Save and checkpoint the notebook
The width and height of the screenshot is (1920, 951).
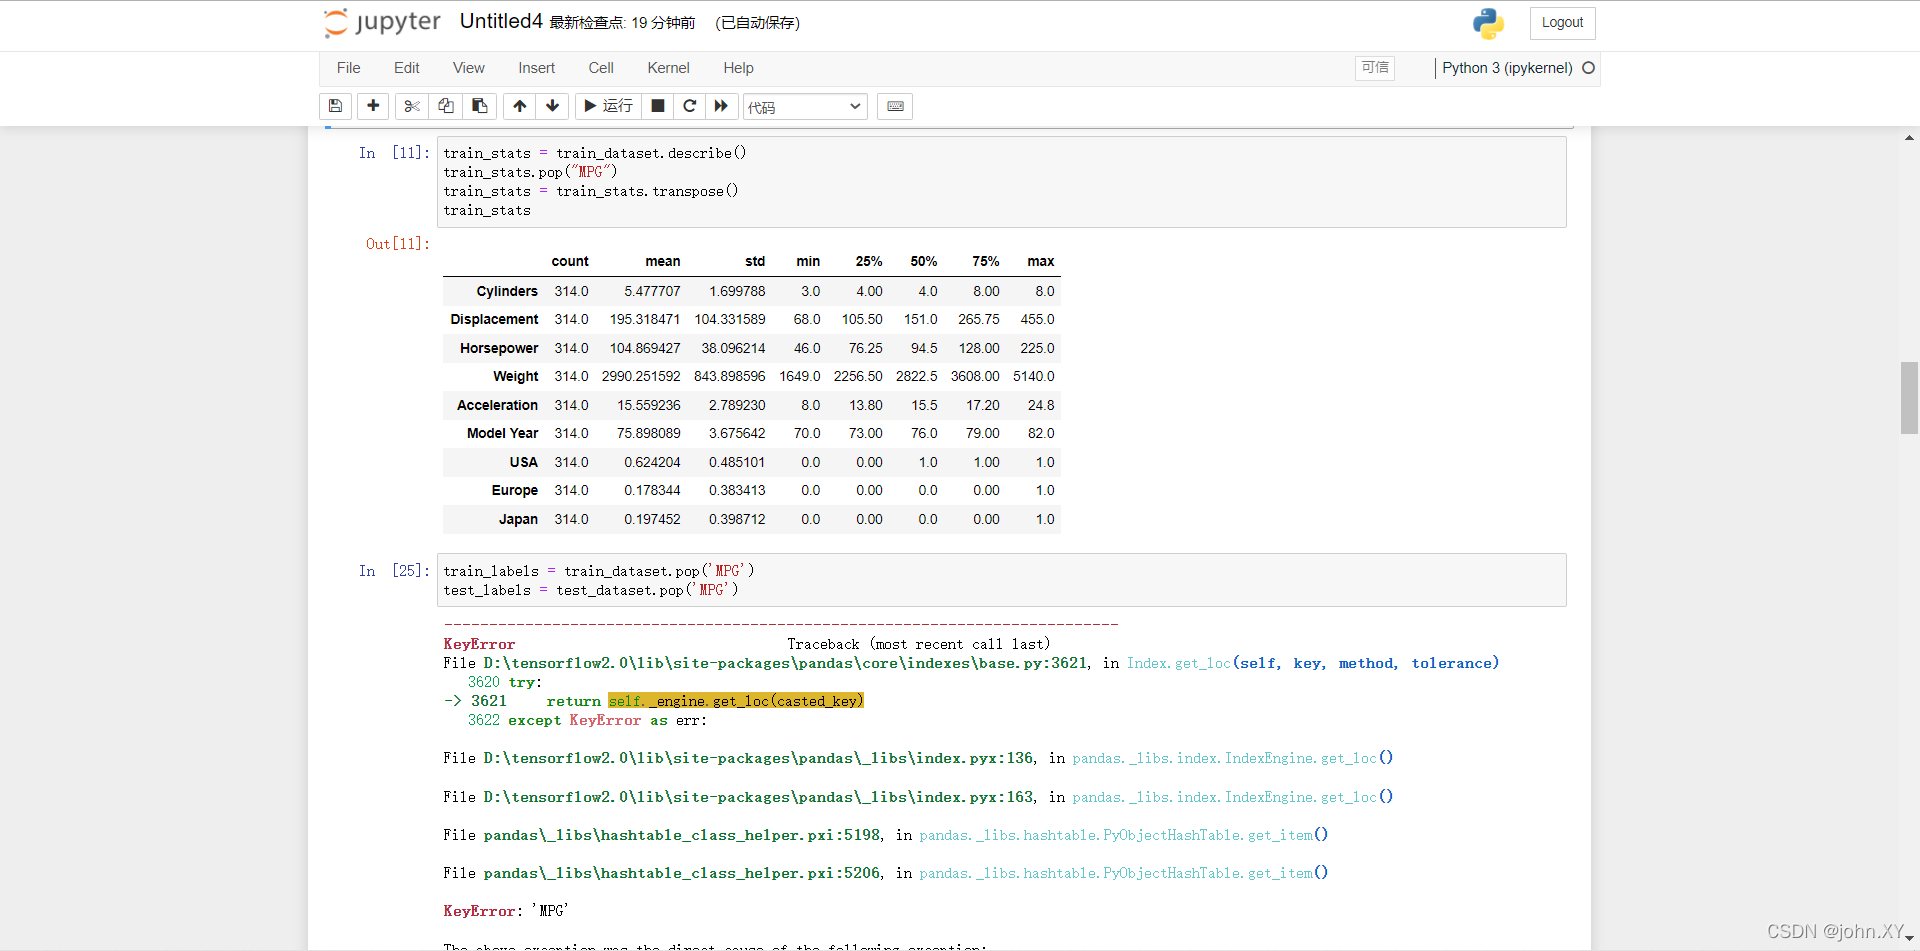(x=336, y=106)
